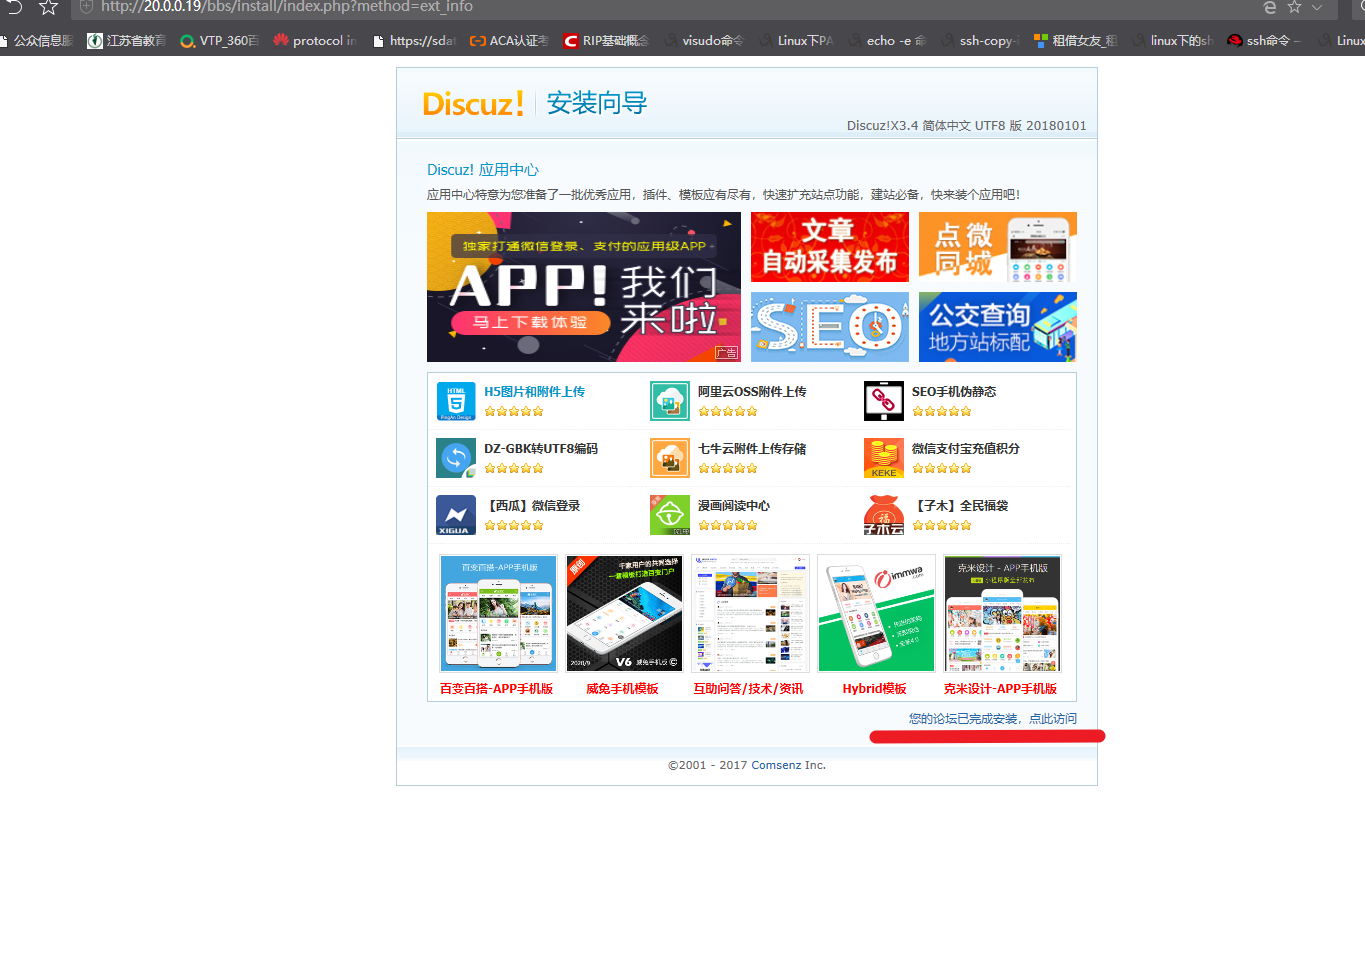Open the 阿里云OSS附件上传 text link

752,392
